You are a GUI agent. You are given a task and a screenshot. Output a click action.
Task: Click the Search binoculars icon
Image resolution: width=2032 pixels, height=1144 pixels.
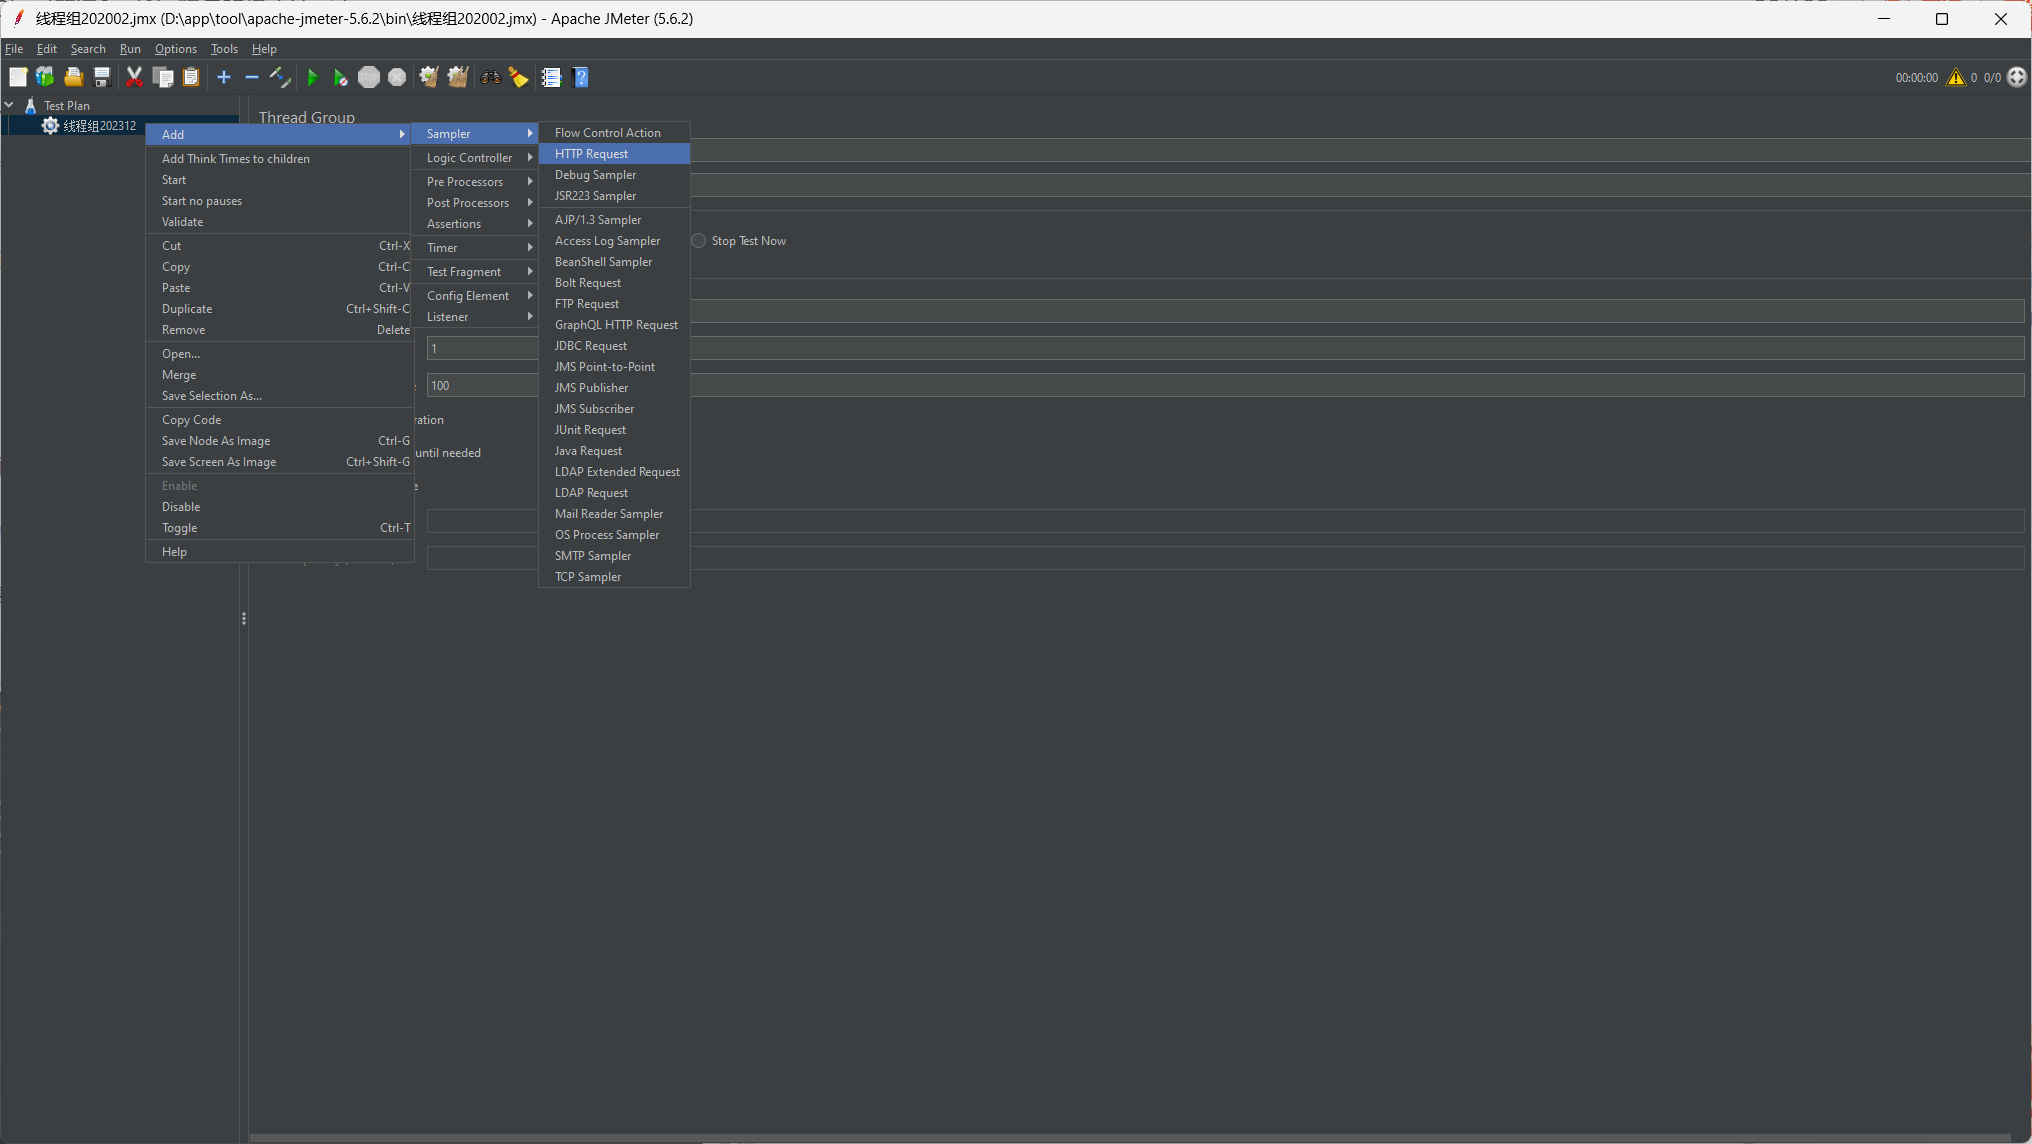490,77
